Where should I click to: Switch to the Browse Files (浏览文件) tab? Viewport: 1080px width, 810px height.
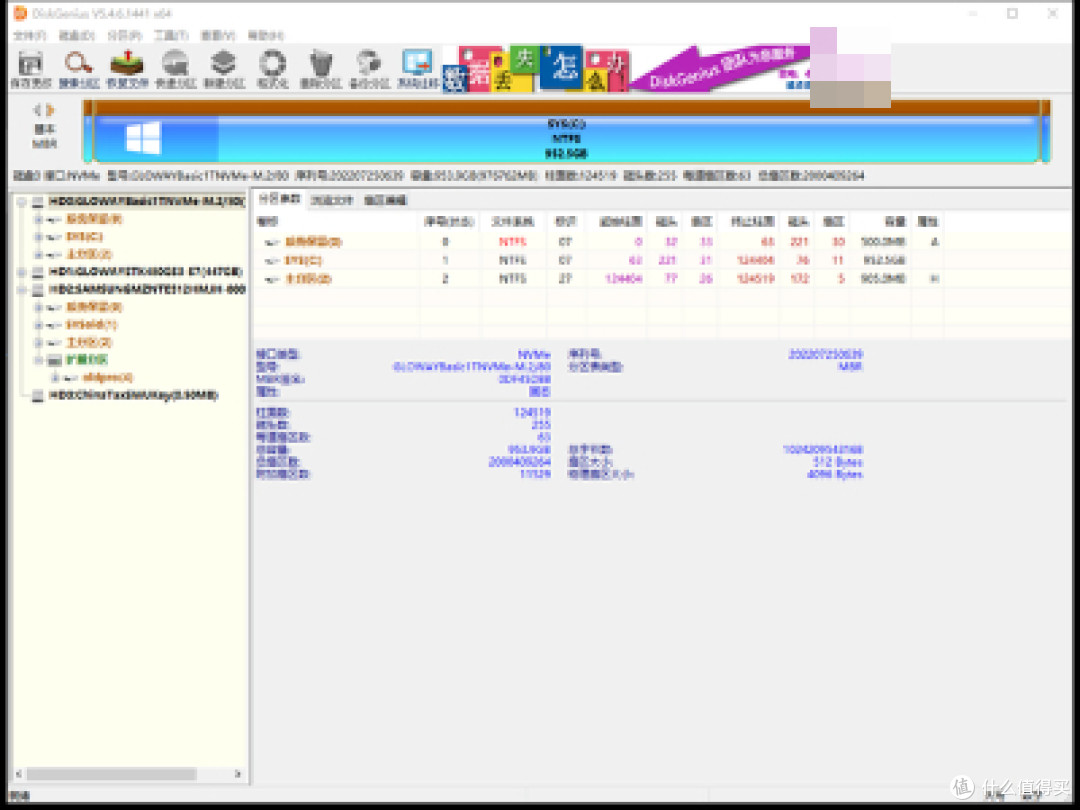332,200
